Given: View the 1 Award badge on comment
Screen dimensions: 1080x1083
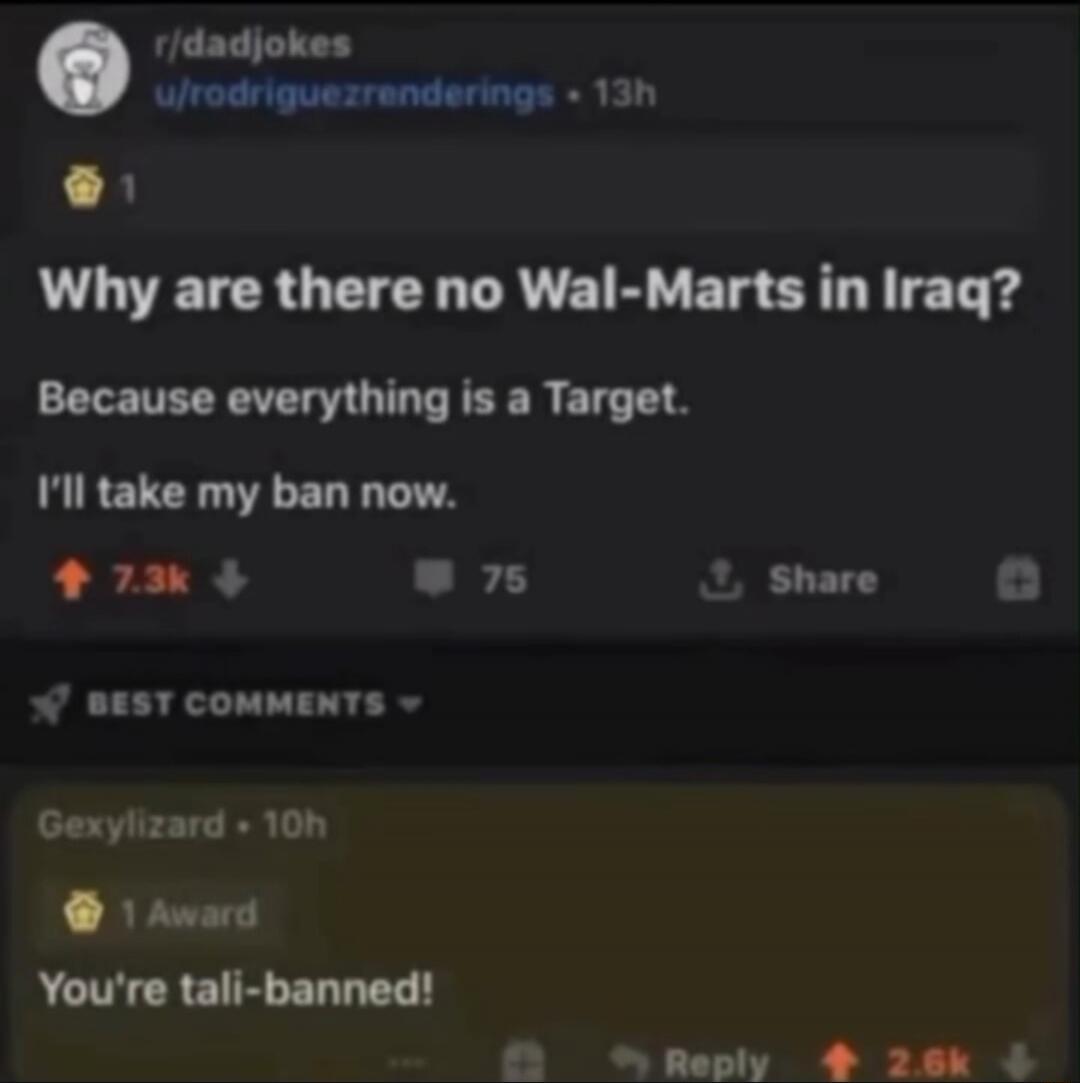Looking at the screenshot, I should click(x=160, y=913).
